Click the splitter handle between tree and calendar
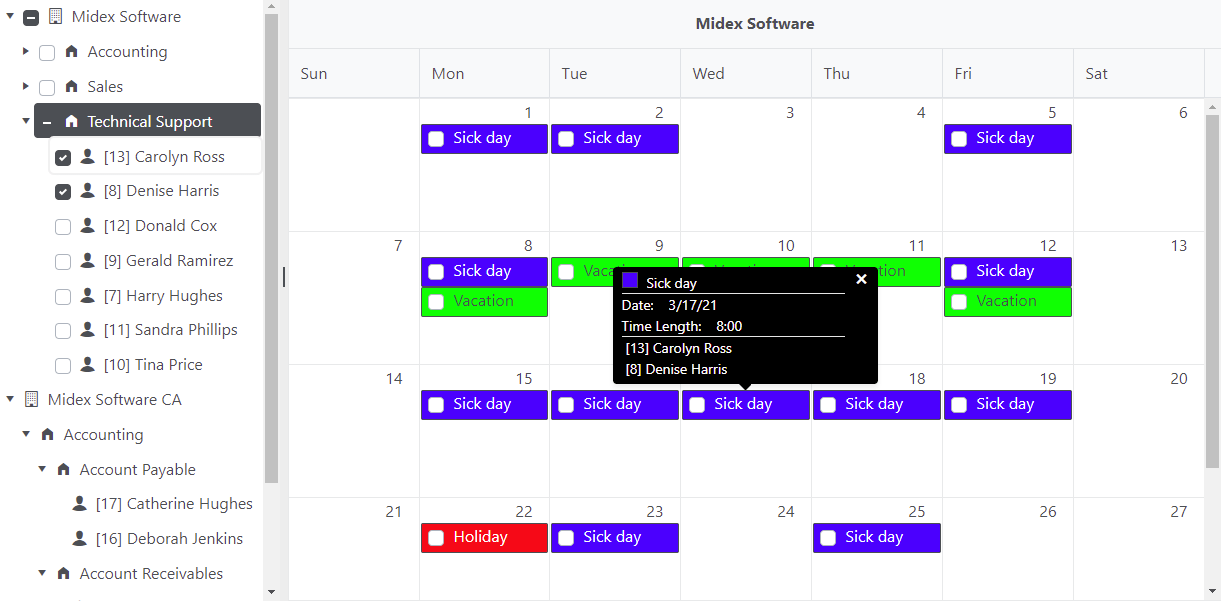This screenshot has height=601, width=1221. coord(284,277)
